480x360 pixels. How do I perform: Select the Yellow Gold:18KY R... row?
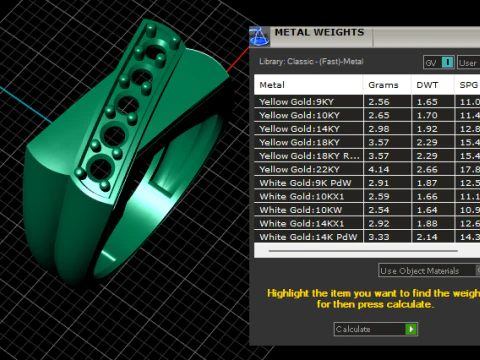click(367, 156)
